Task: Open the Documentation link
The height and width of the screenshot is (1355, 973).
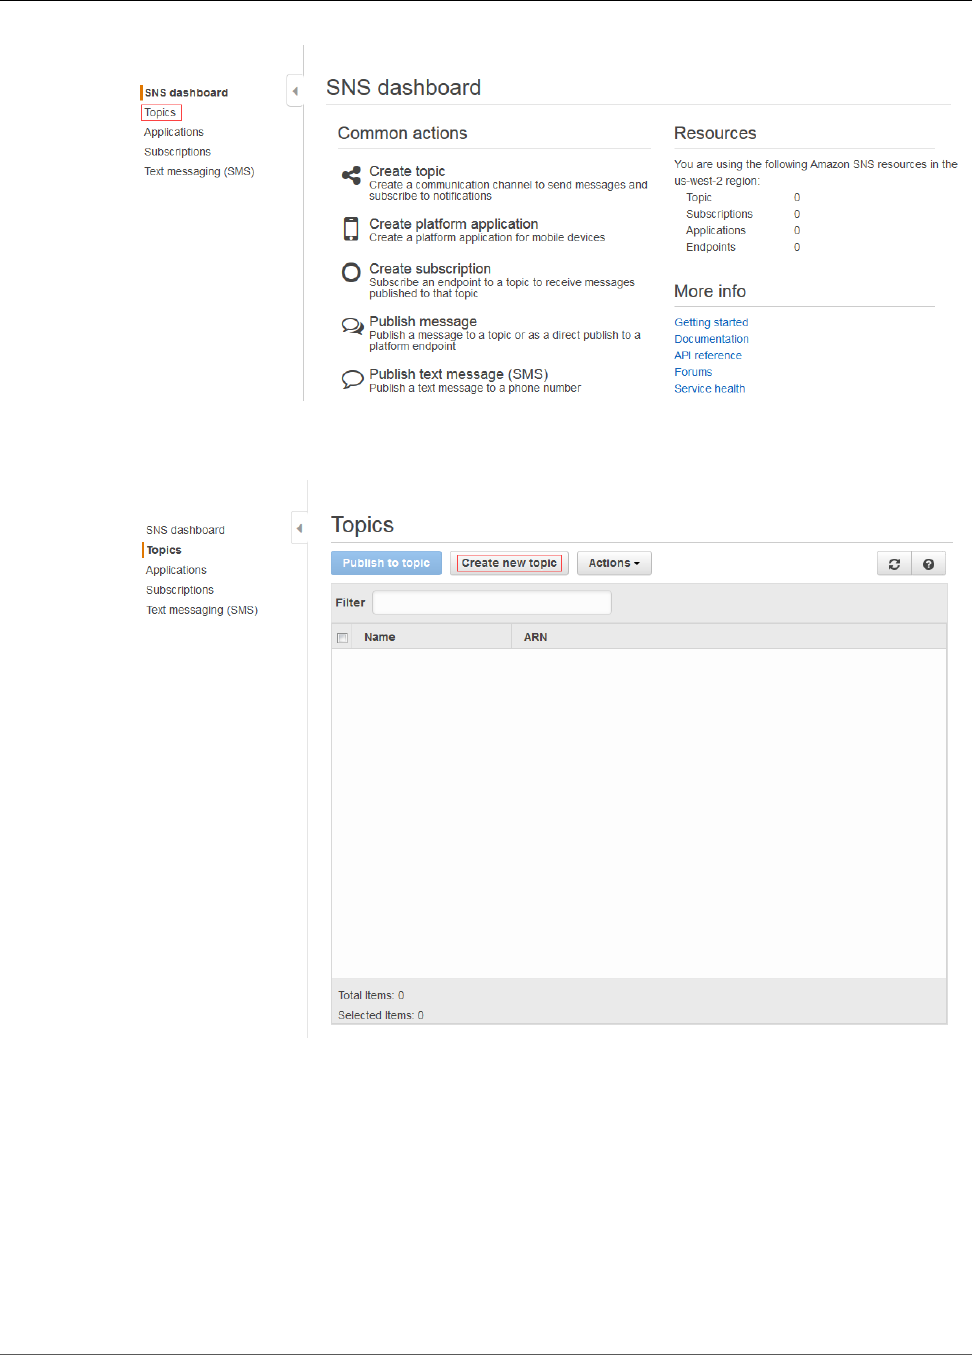Action: click(x=711, y=339)
